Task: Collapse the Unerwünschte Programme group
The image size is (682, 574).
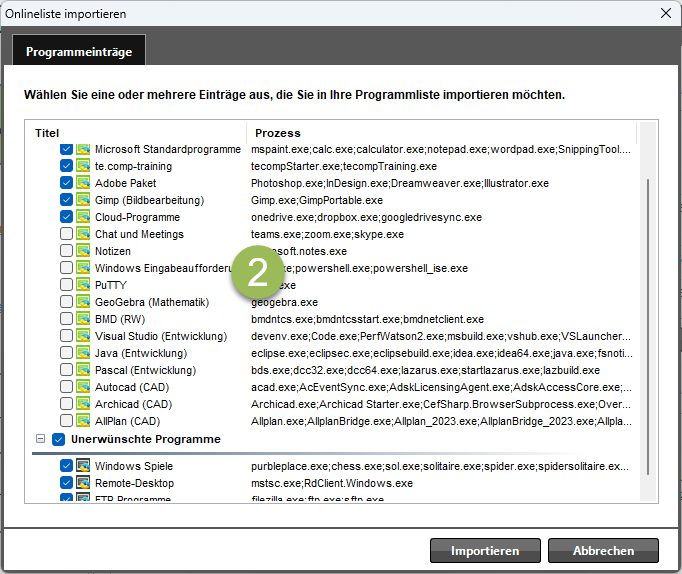Action: click(x=40, y=439)
